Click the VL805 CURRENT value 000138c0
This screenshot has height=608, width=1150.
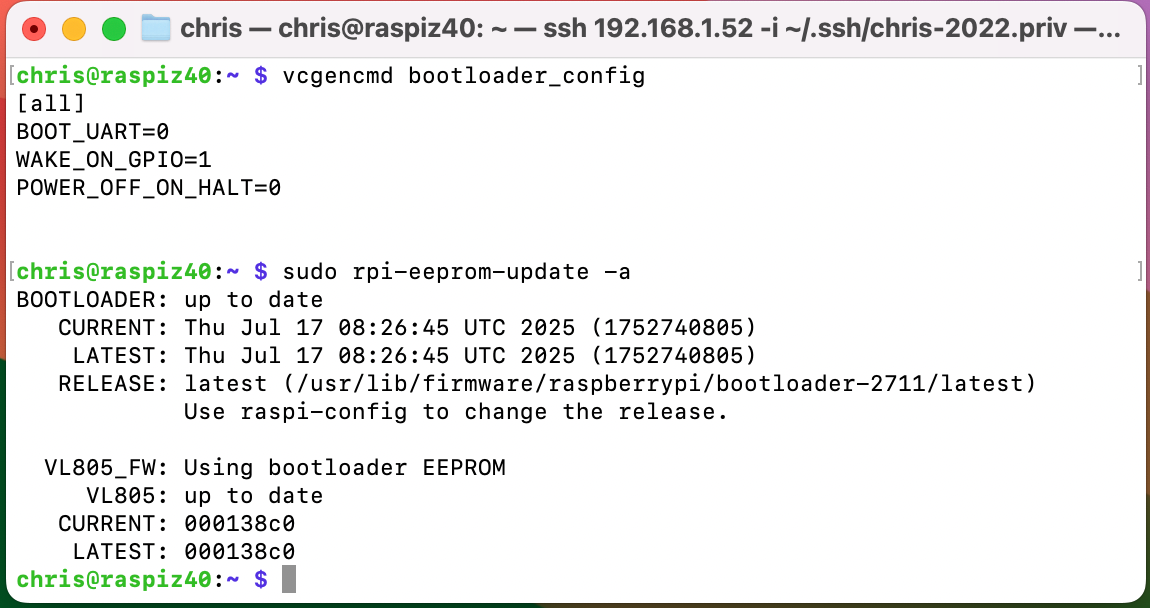(x=240, y=524)
